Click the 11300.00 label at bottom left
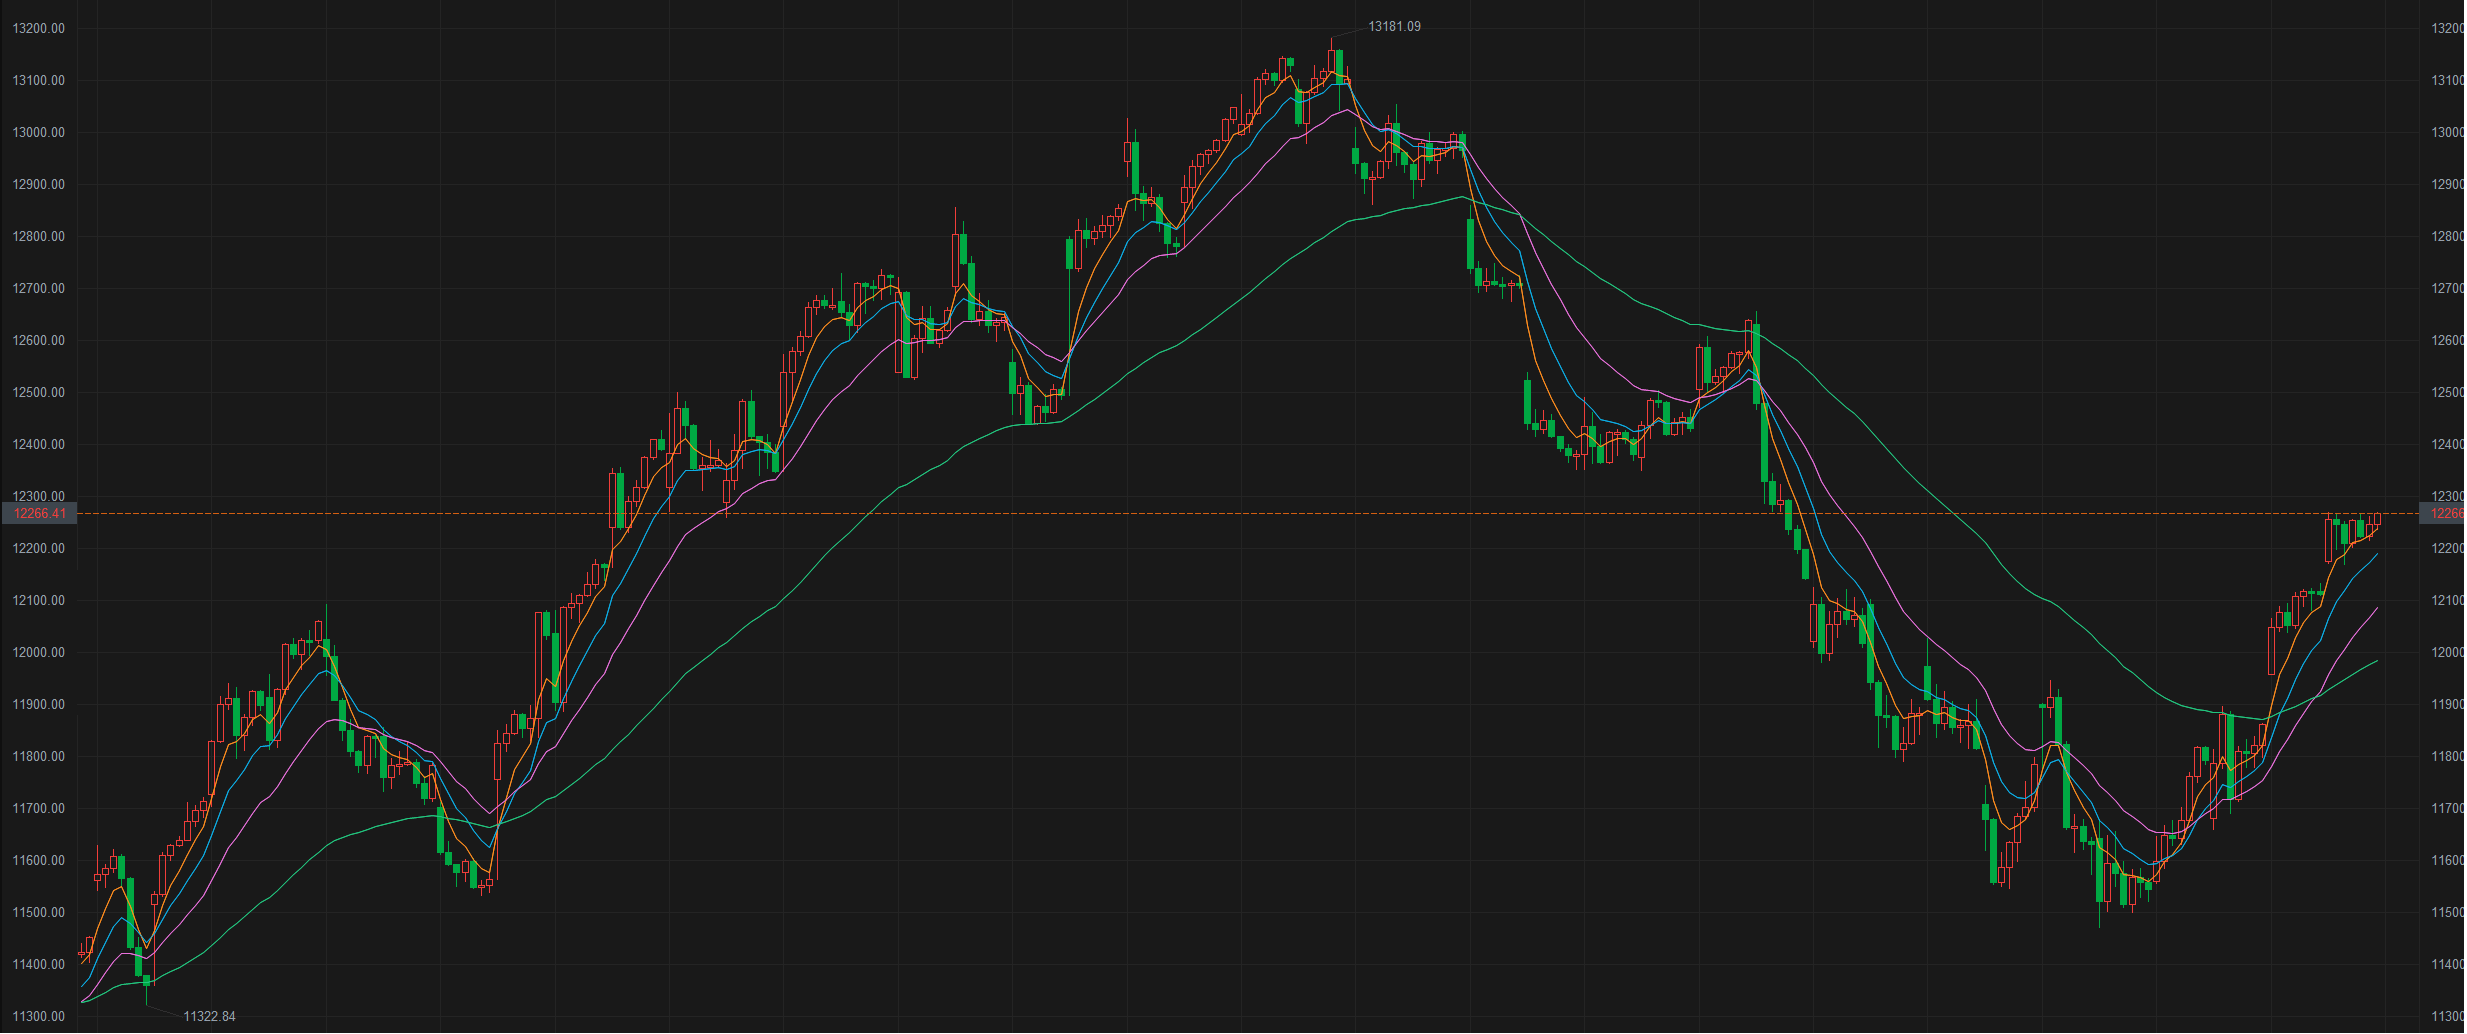 38,1016
